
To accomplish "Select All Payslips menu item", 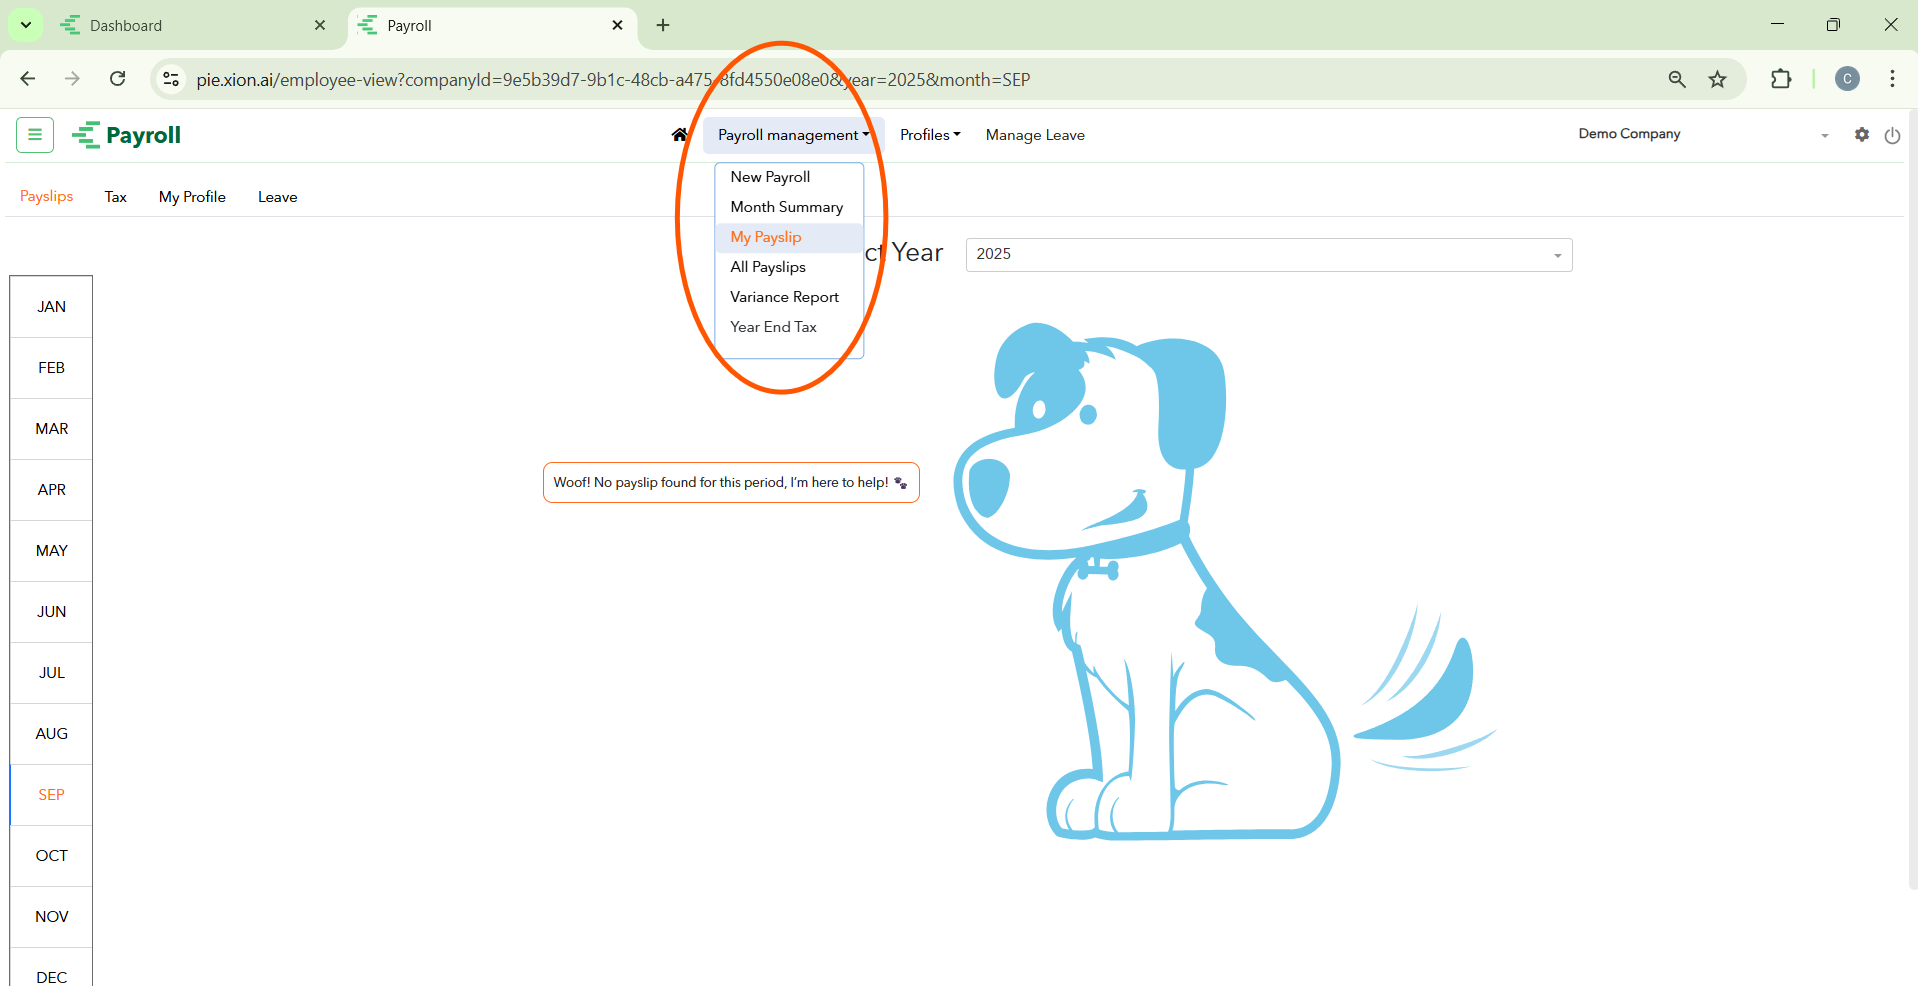I will click(x=767, y=267).
